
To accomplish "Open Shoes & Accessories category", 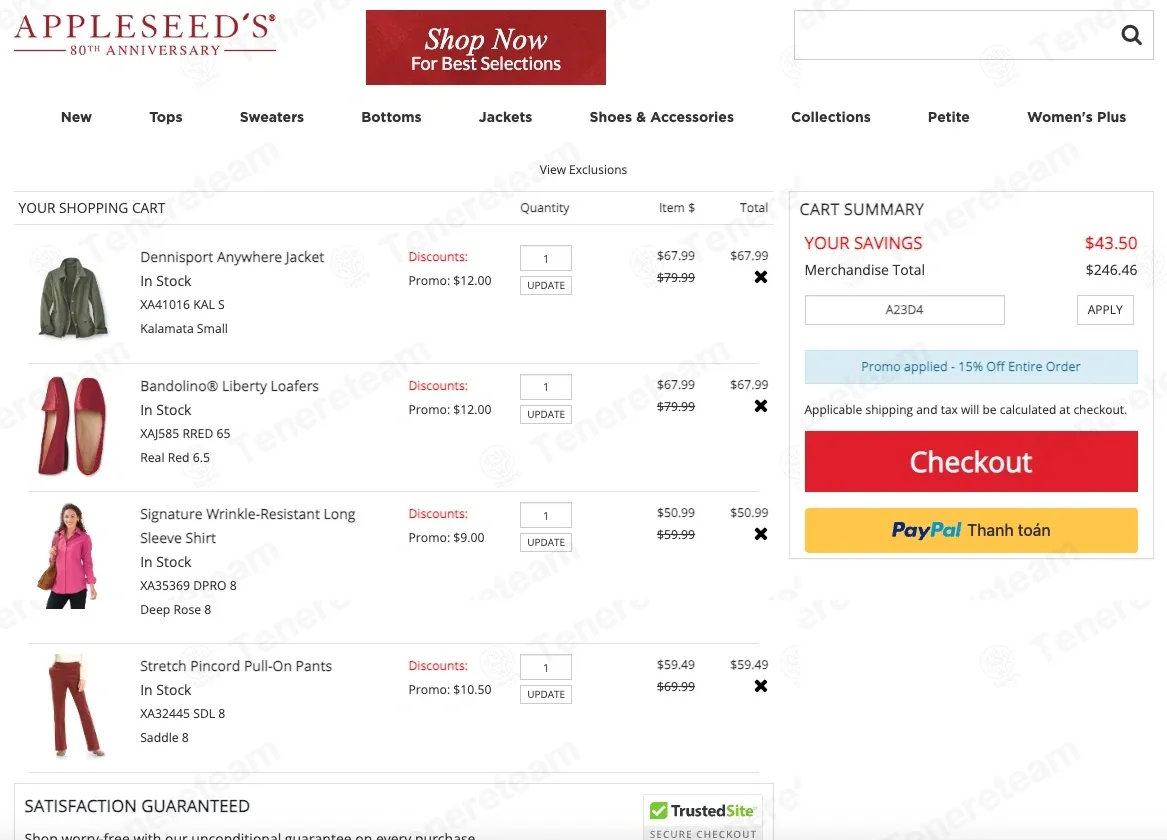I will [x=662, y=117].
